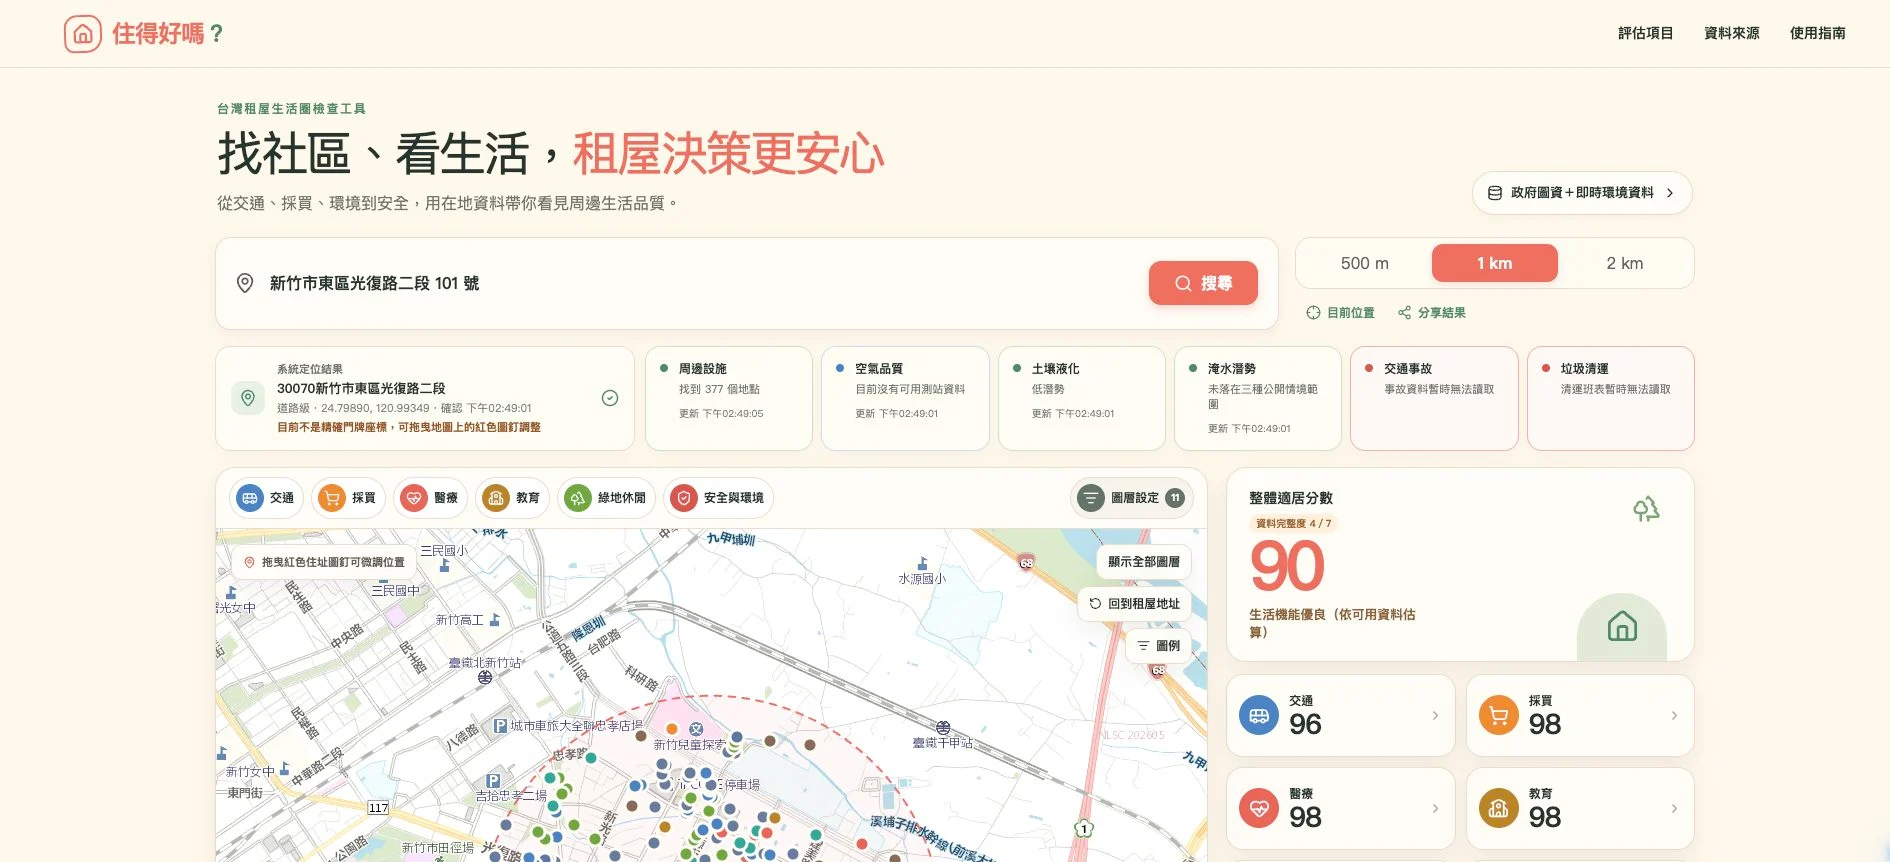Open the 評估項目 navigation item
The width and height of the screenshot is (1890, 862).
coord(1645,33)
